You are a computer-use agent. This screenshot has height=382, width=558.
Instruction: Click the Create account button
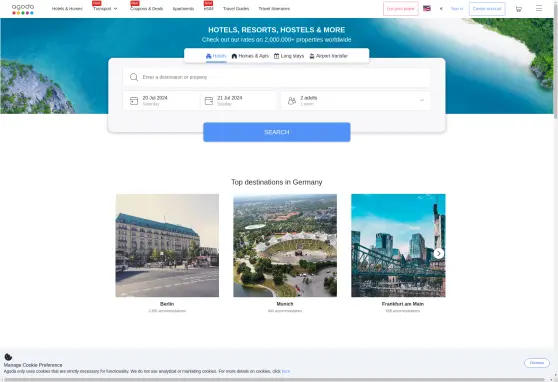[x=487, y=9]
